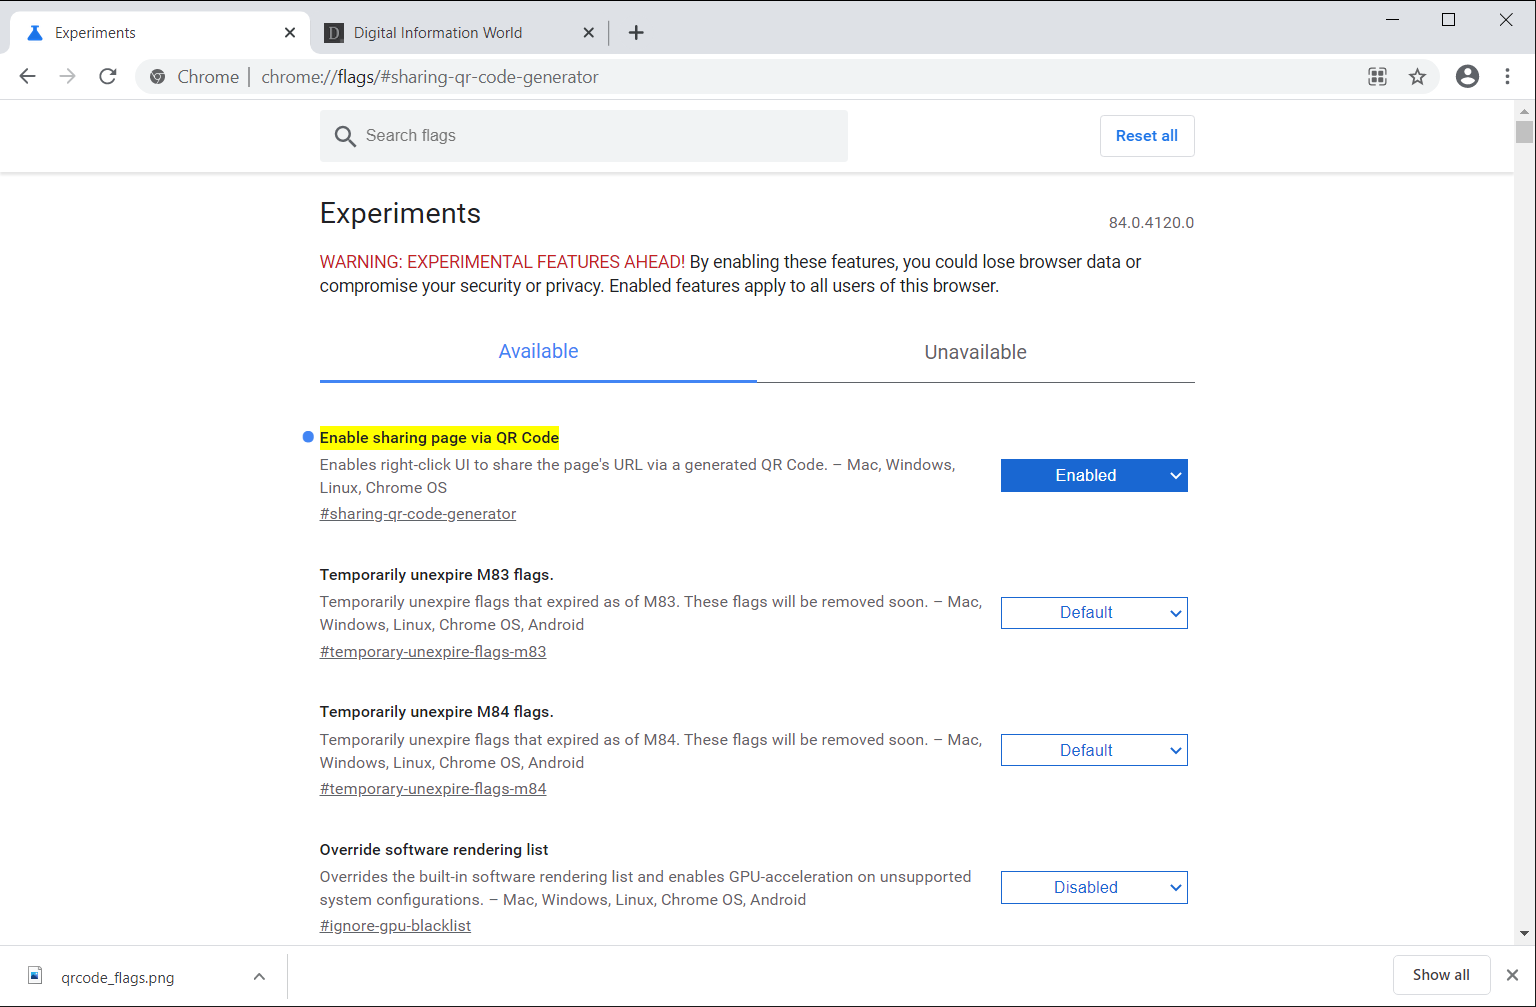1536x1007 pixels.
Task: Open the profile account icon
Action: (1467, 77)
